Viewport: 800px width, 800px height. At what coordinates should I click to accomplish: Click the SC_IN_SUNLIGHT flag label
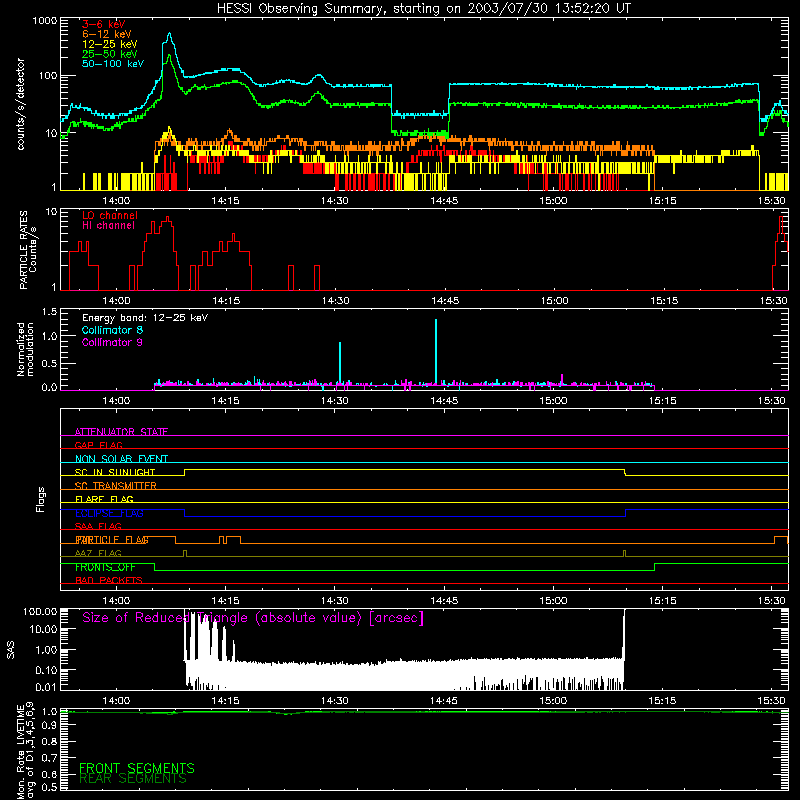[x=115, y=472]
